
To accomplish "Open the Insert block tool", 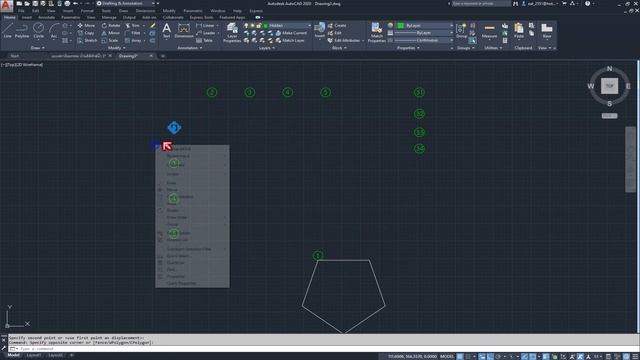I will pos(320,31).
